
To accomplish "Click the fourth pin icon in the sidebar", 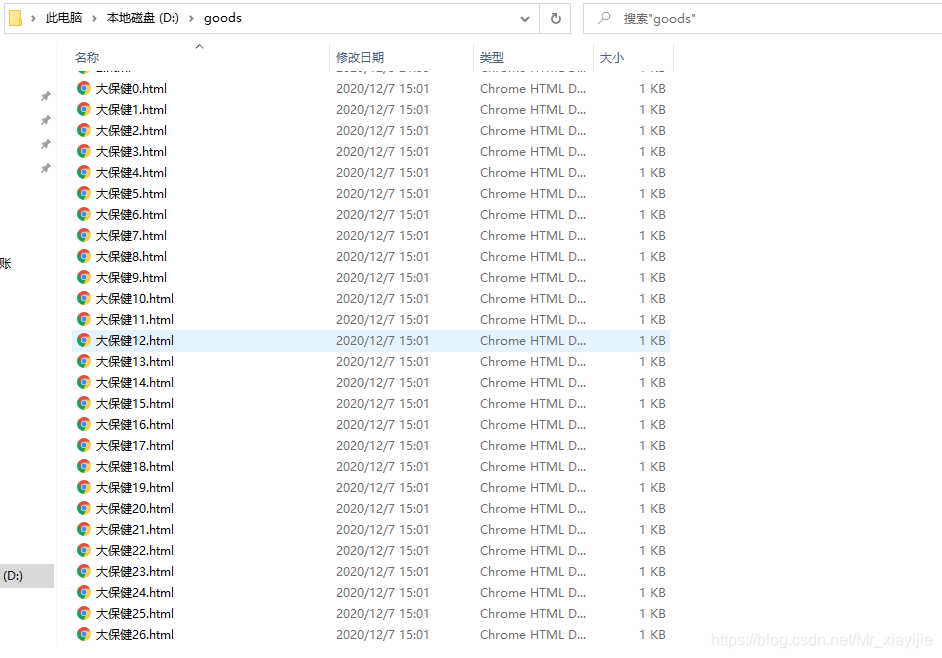I will (x=46, y=168).
